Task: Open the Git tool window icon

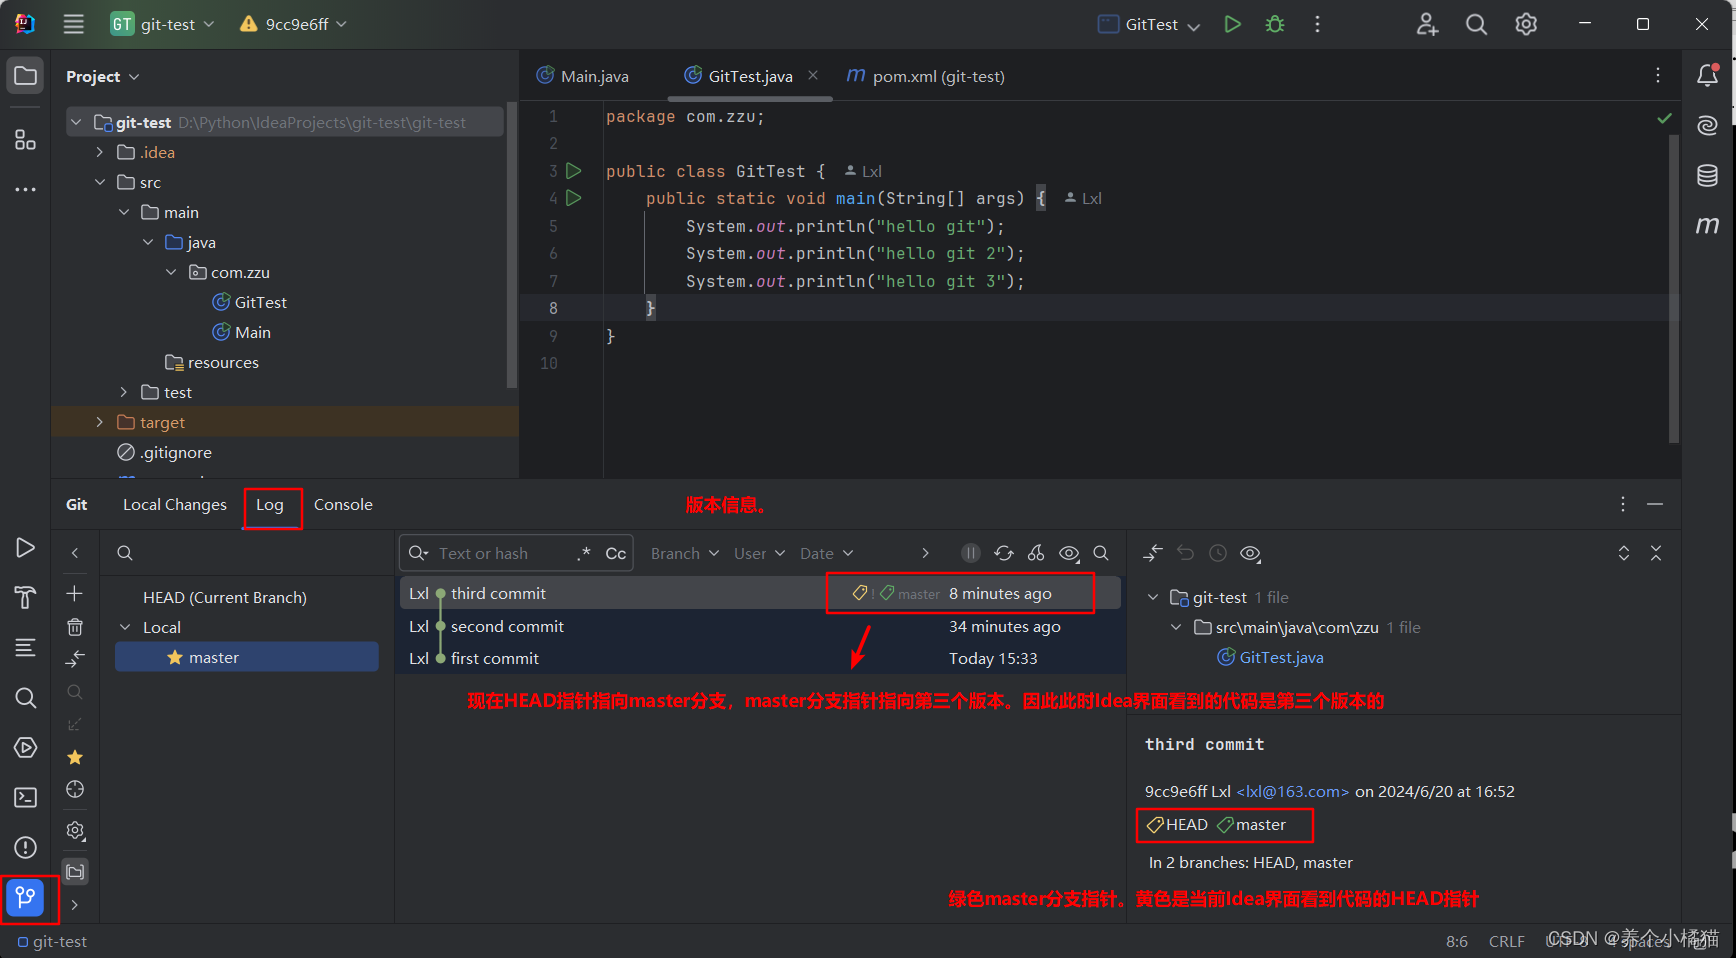Action: click(25, 897)
